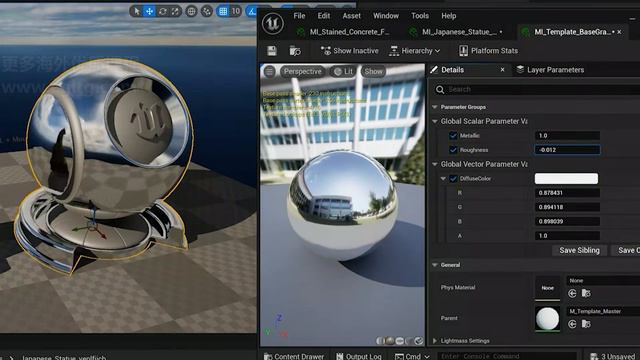Click the A channel value 1.0
The width and height of the screenshot is (640, 360).
[x=567, y=236]
